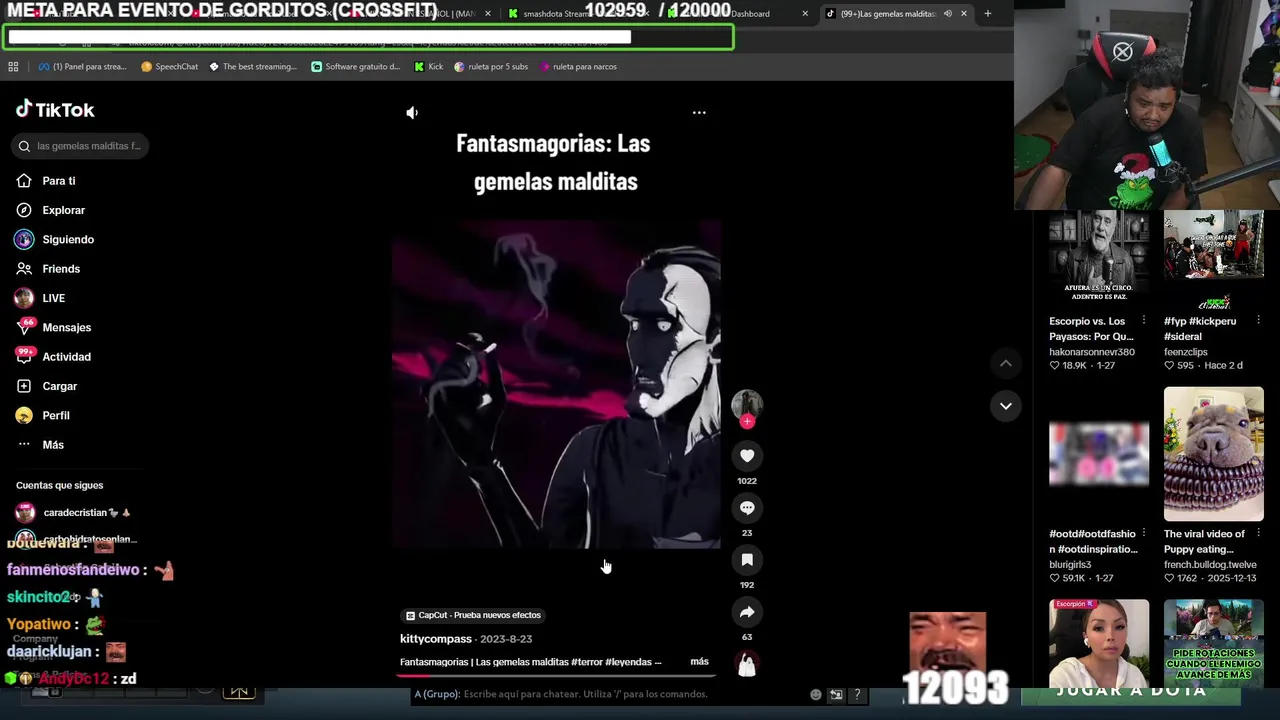Open the 'The best streaming...' bookmark

coord(253,67)
